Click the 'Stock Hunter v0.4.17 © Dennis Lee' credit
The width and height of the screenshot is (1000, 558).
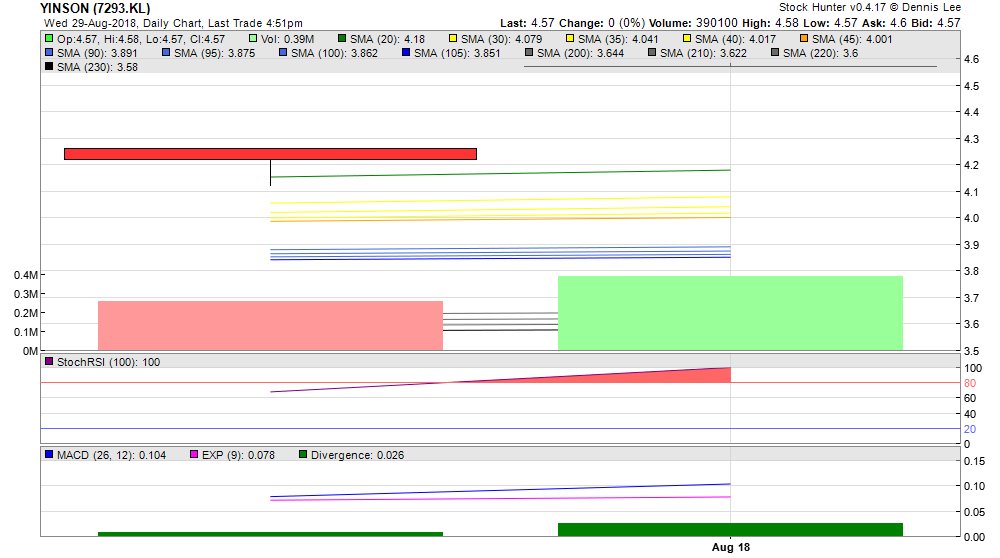point(870,8)
